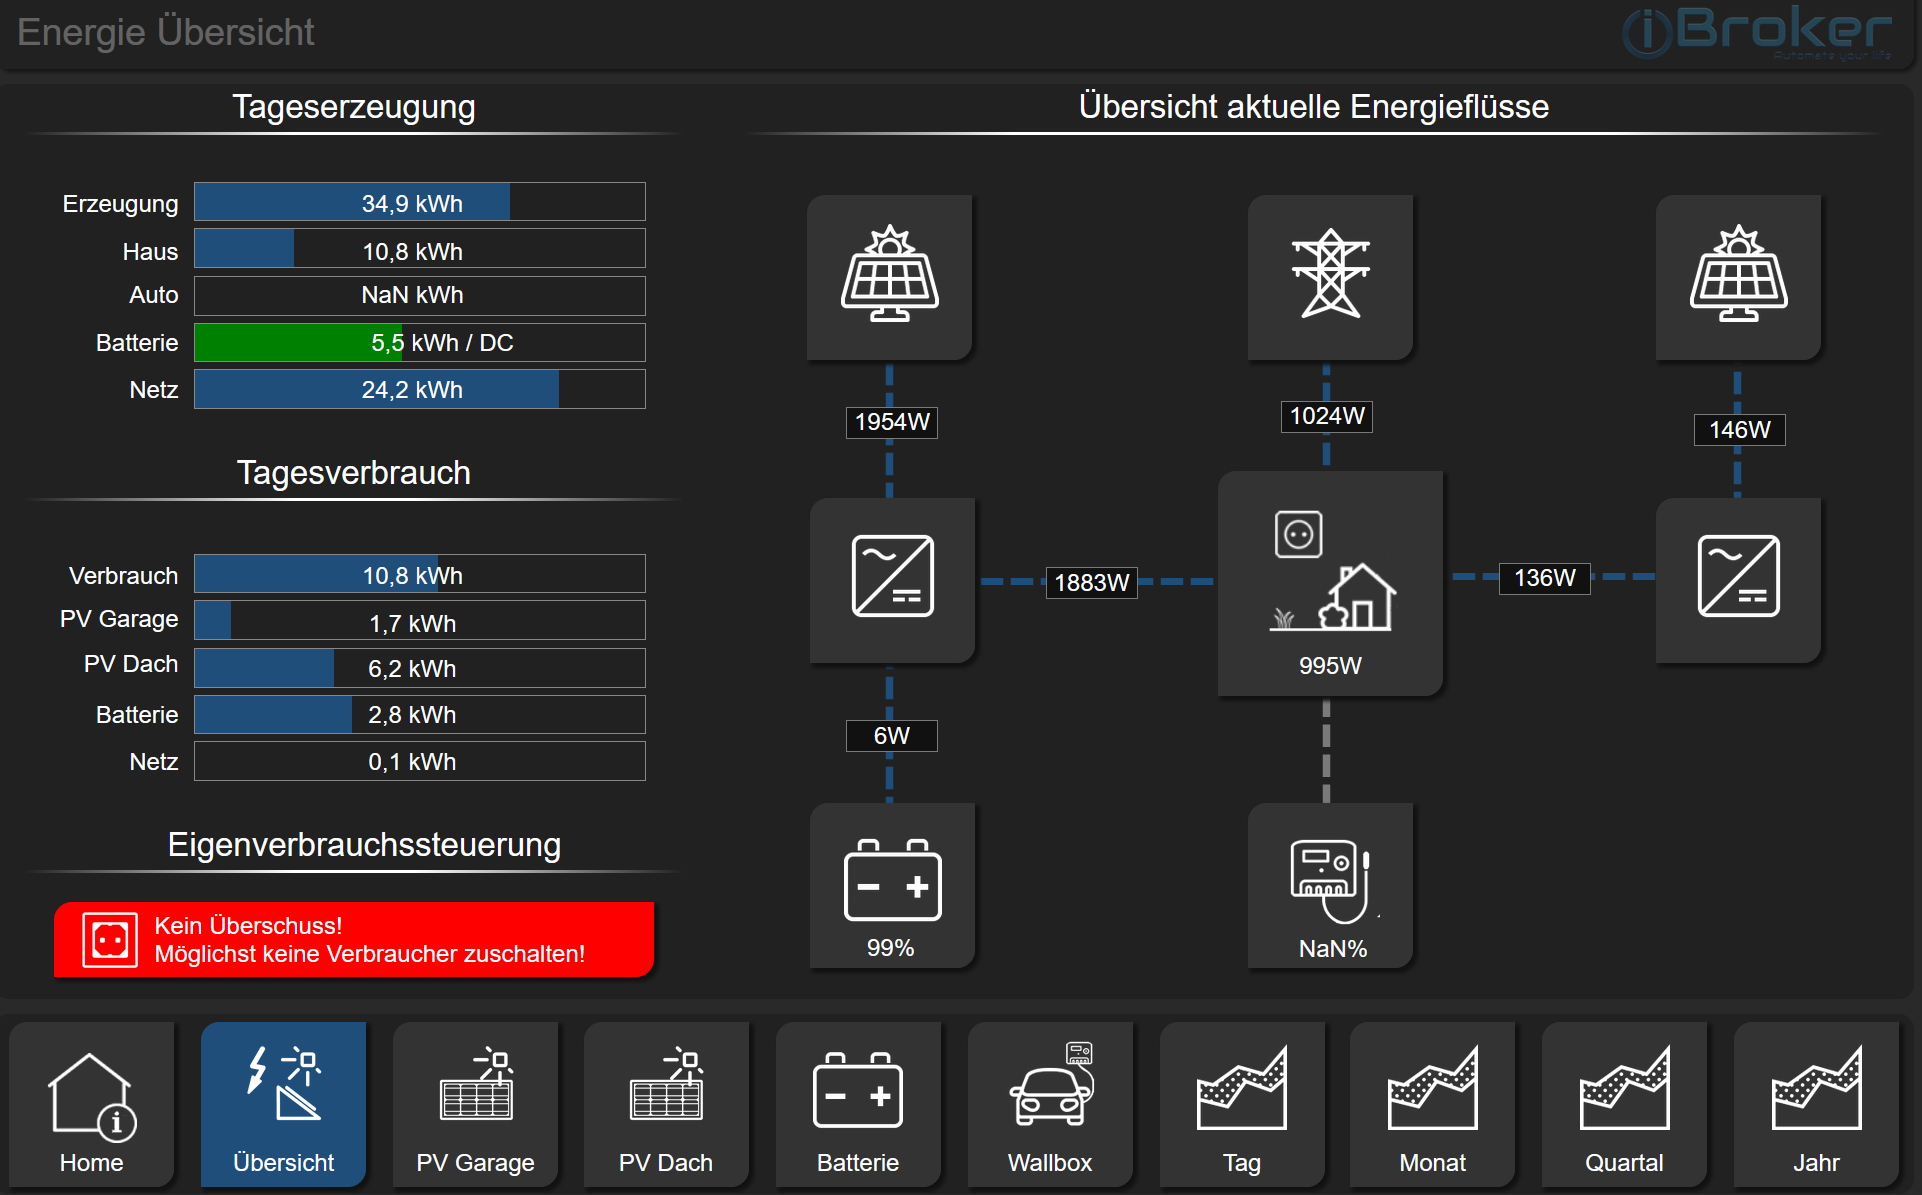
Task: Click the power grid pylon icon
Action: click(x=1329, y=275)
